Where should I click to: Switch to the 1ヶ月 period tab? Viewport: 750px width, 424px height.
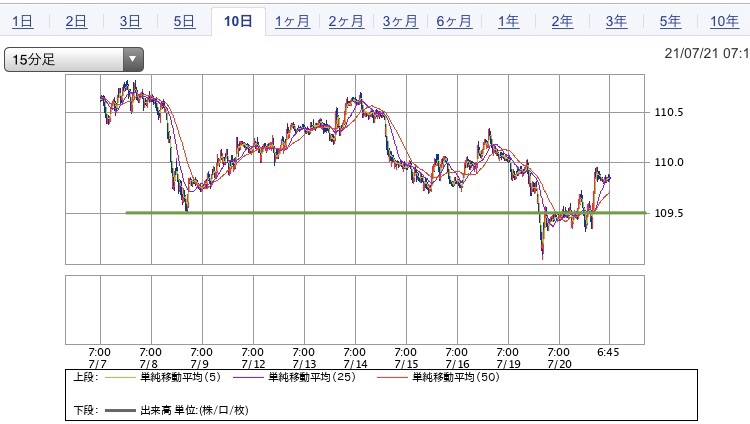(x=292, y=22)
